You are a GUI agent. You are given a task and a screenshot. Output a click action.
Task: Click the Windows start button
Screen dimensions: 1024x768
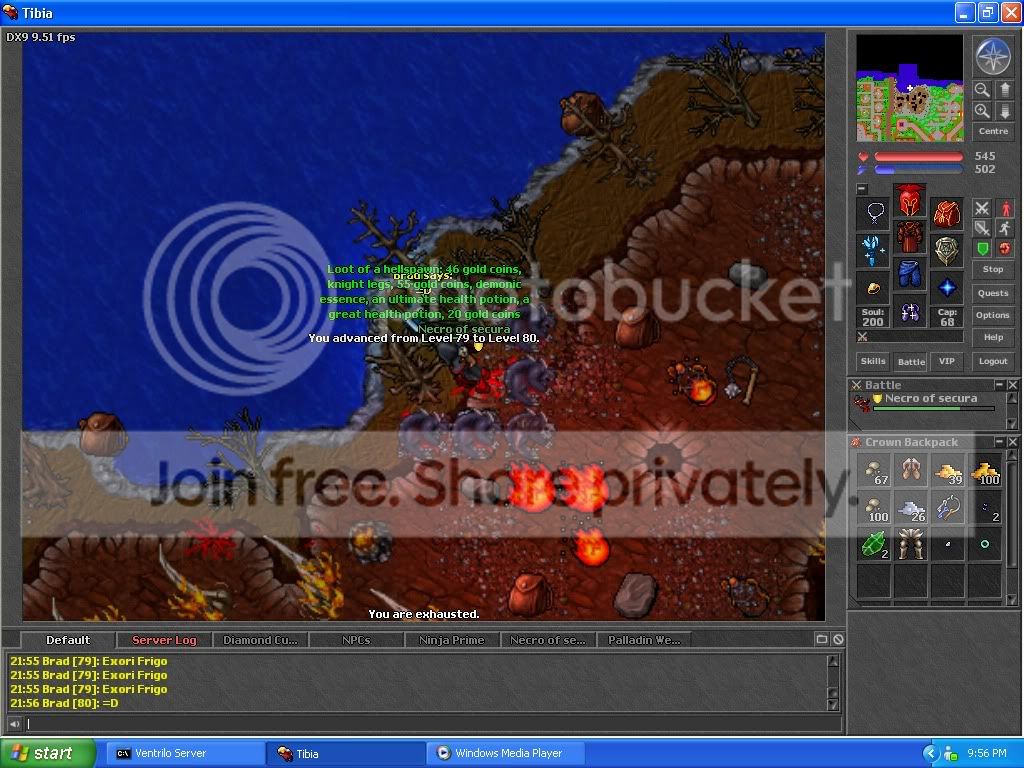click(x=47, y=754)
